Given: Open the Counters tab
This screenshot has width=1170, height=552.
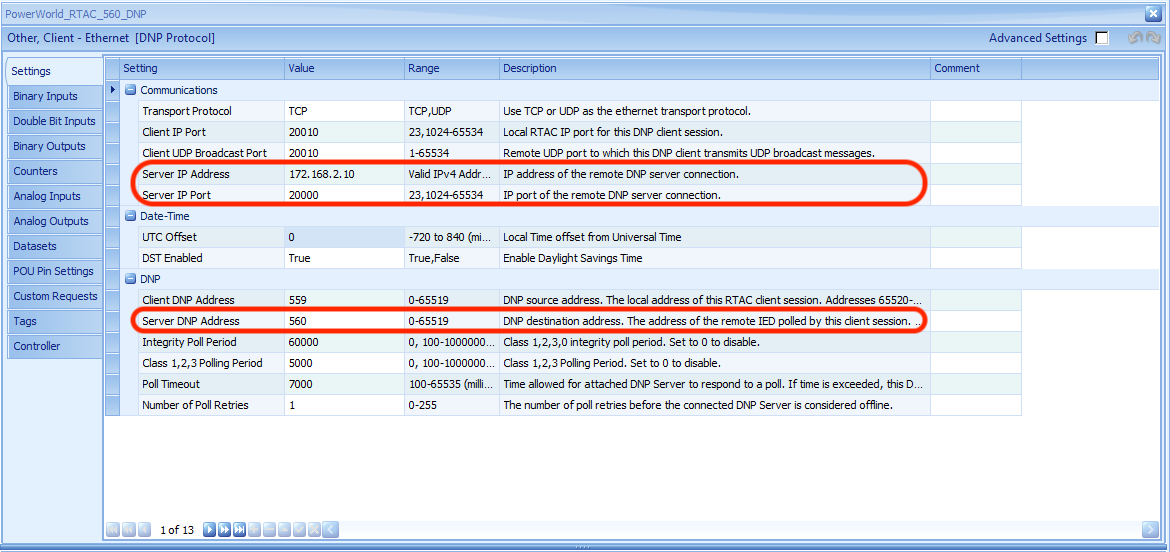Looking at the screenshot, I should [55, 172].
